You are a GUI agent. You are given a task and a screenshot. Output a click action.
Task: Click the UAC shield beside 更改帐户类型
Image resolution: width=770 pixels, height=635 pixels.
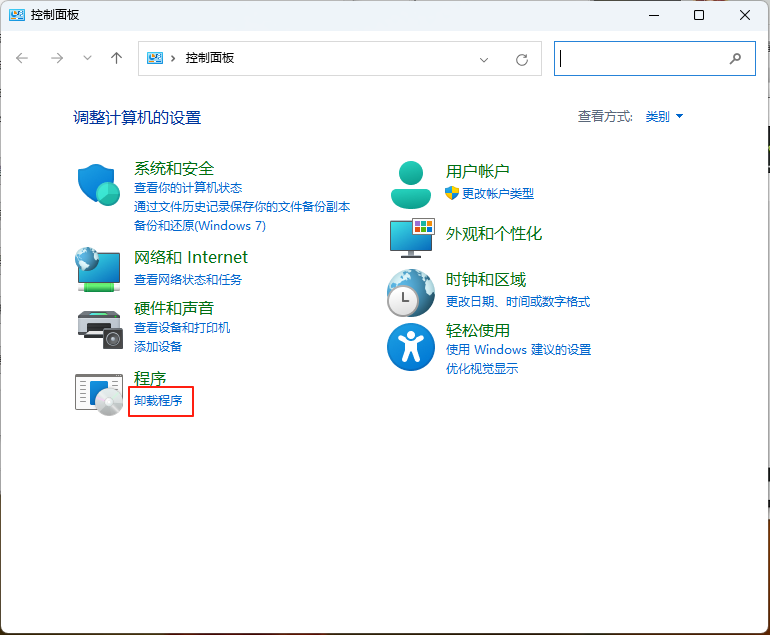[x=451, y=193]
